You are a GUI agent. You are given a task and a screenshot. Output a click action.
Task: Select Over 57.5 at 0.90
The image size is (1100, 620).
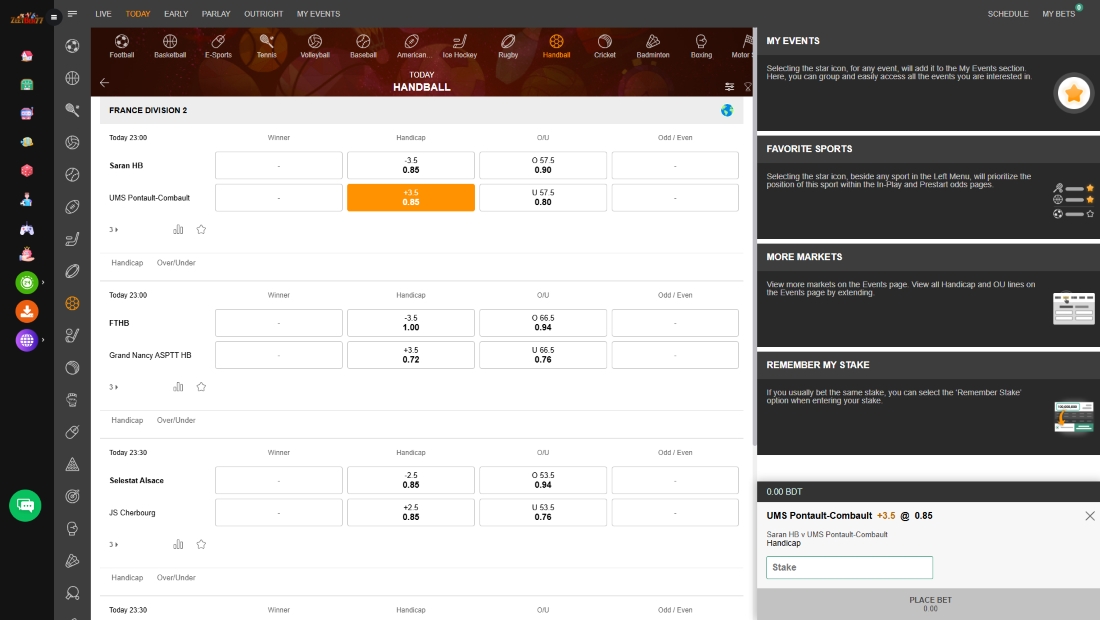tap(543, 165)
